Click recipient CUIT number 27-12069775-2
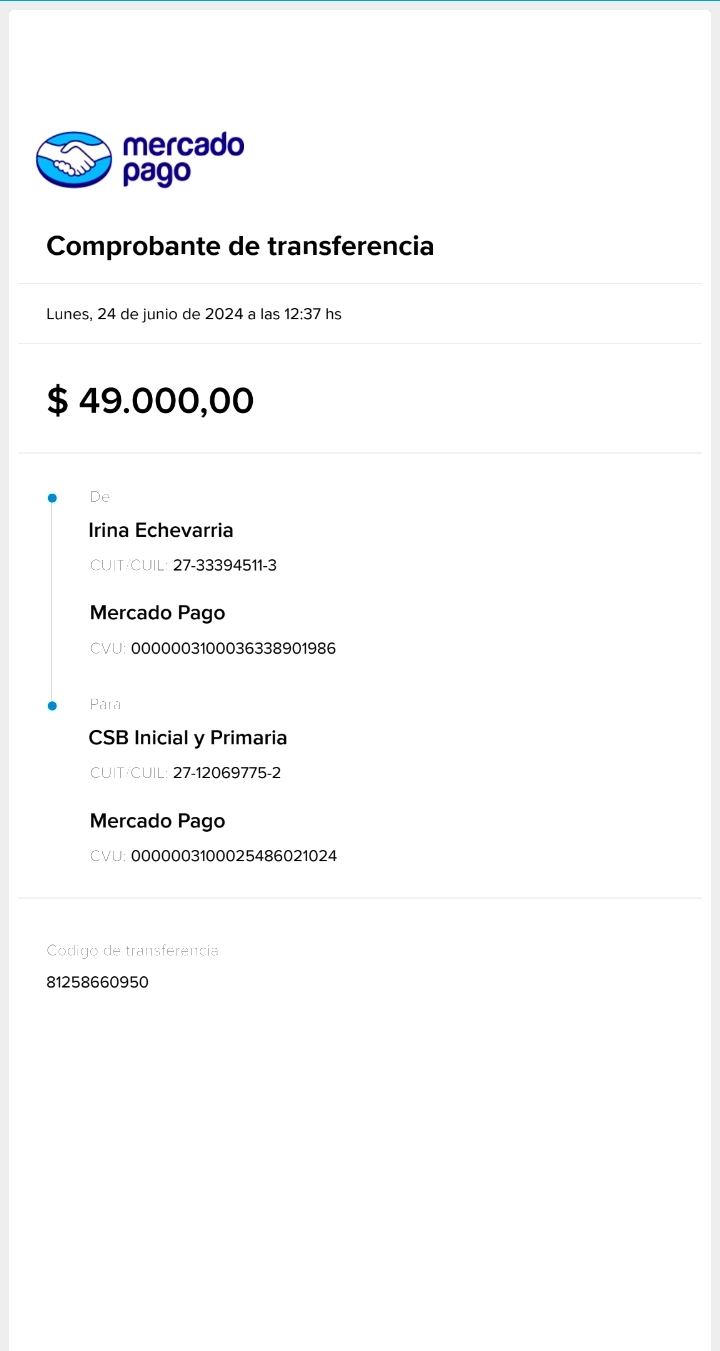 tap(227, 773)
